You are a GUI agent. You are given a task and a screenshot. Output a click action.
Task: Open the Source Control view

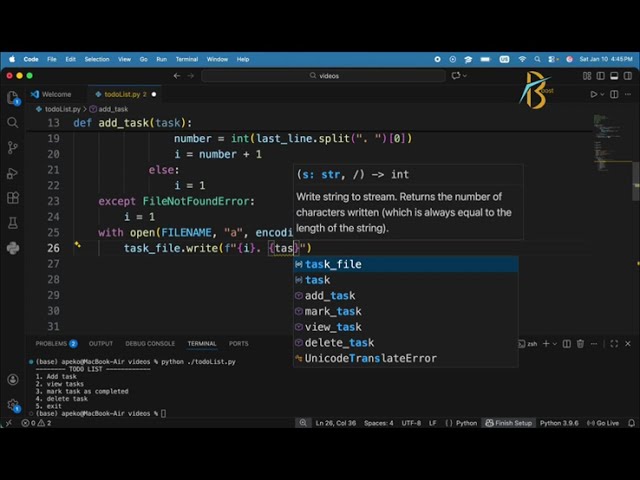coord(13,147)
